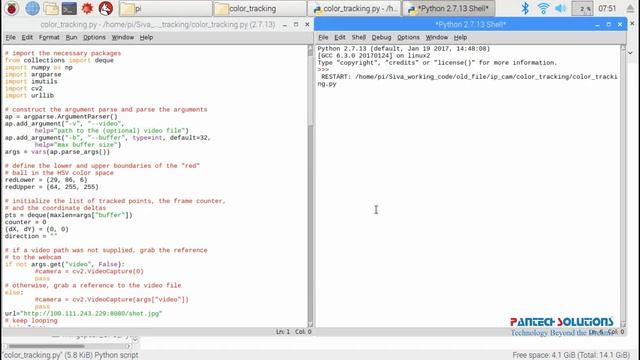Switch to the color_tracking folder taskbar entry
Screen dimensions: 640x360
pyautogui.click(x=260, y=8)
